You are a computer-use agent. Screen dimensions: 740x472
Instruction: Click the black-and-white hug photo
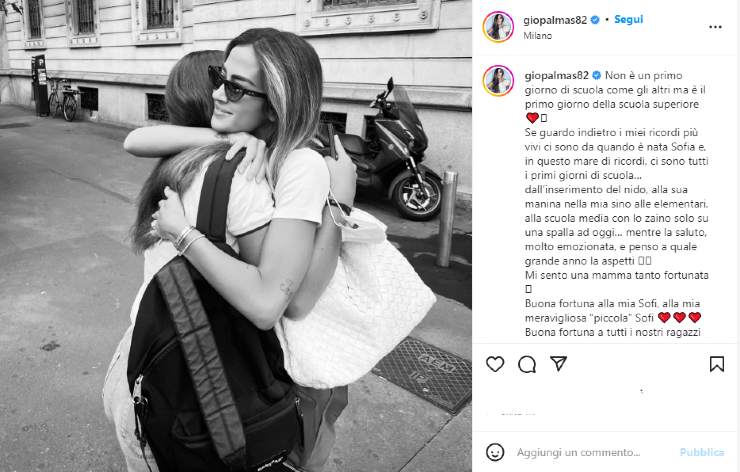point(236,236)
